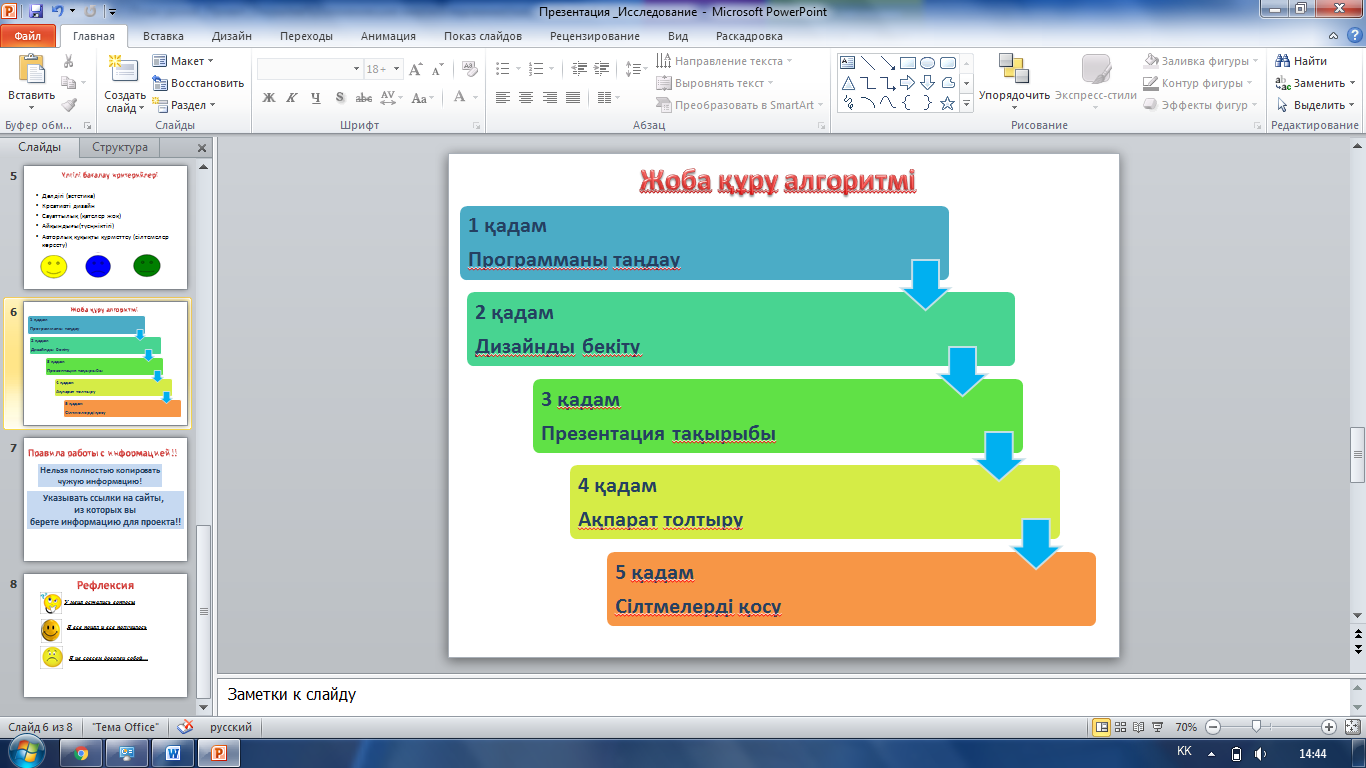This screenshot has height=768, width=1366.
Task: Expand the shapes gallery More arrow
Action: (967, 103)
